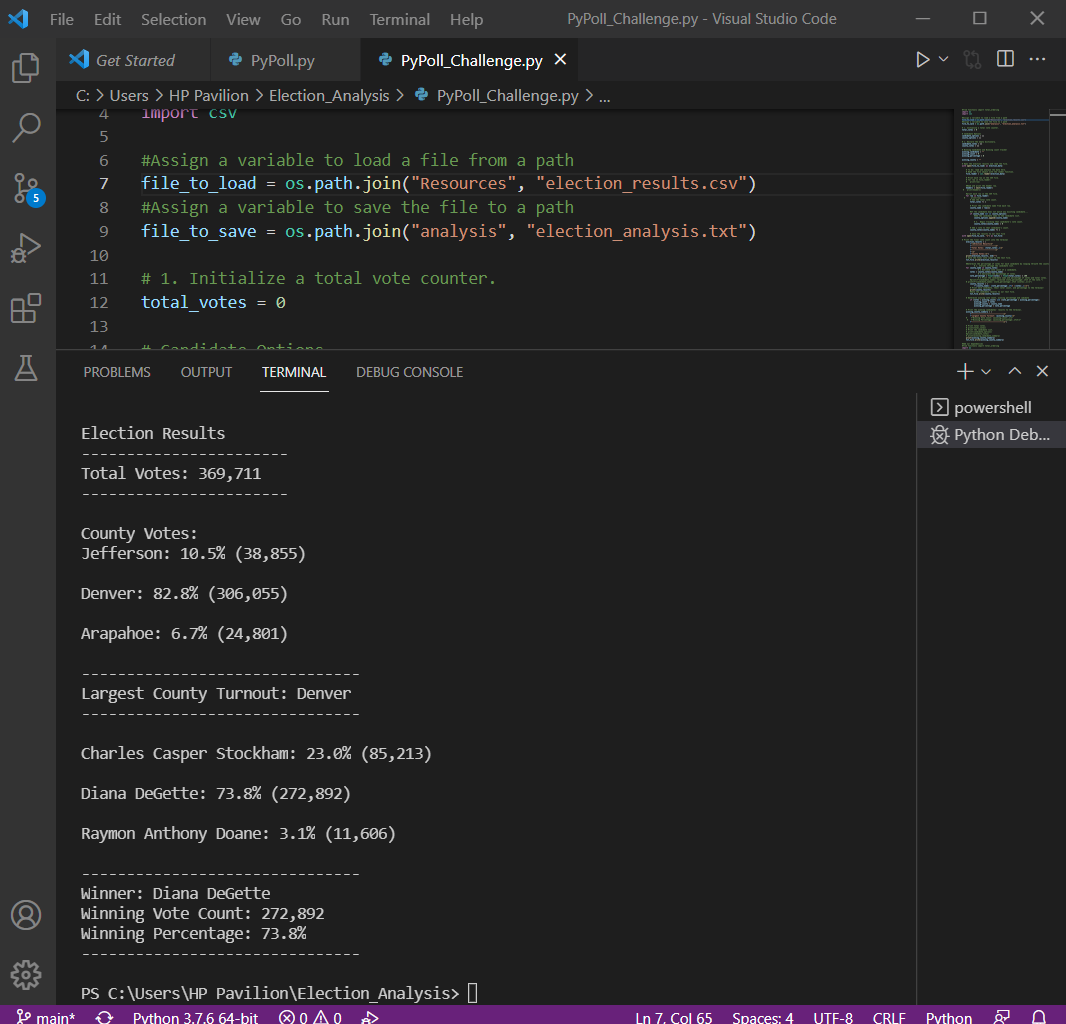Change the Python language mode
The image size is (1066, 1024).
[x=948, y=1017]
